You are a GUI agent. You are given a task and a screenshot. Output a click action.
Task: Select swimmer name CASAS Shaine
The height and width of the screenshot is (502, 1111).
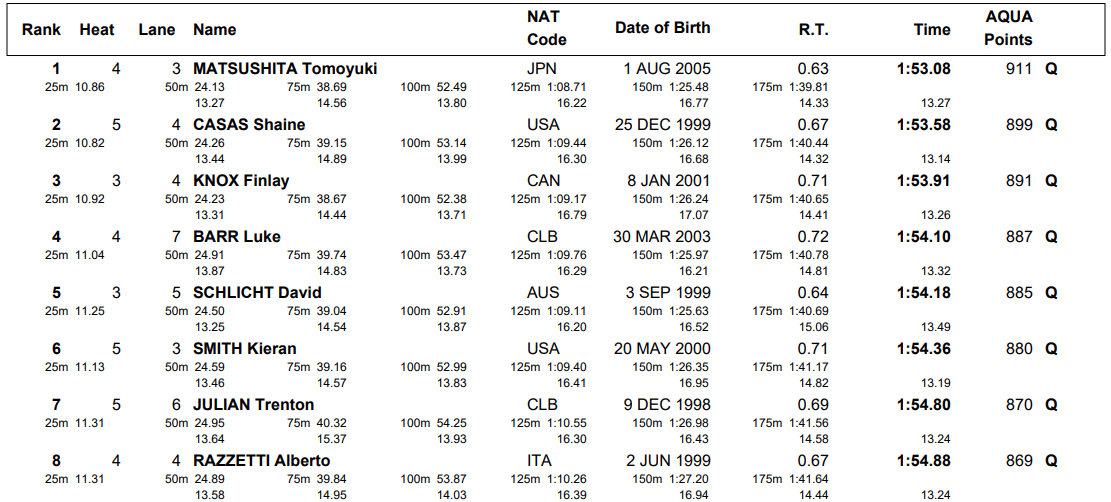pos(249,125)
